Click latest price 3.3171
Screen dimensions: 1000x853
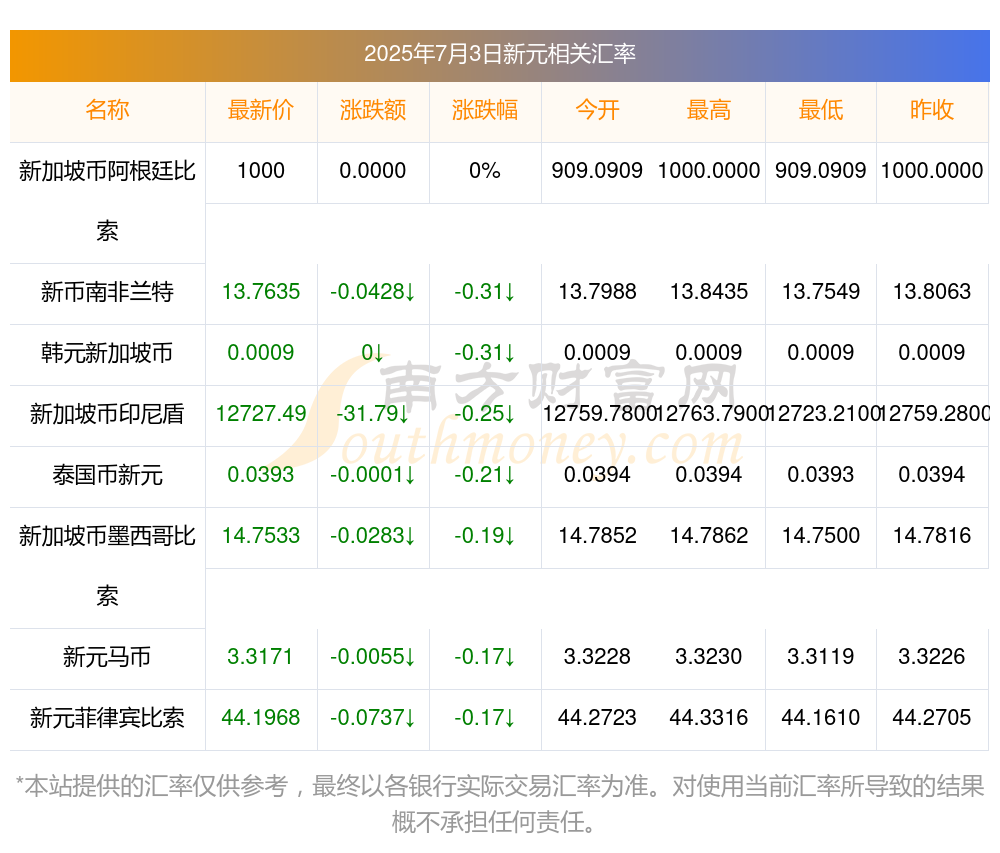(x=260, y=656)
